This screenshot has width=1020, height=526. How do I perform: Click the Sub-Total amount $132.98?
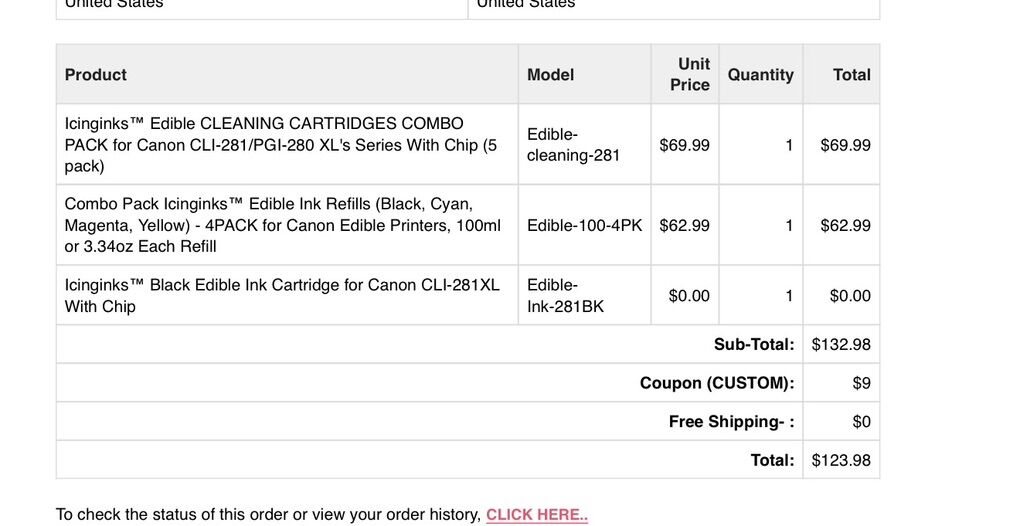tap(841, 344)
